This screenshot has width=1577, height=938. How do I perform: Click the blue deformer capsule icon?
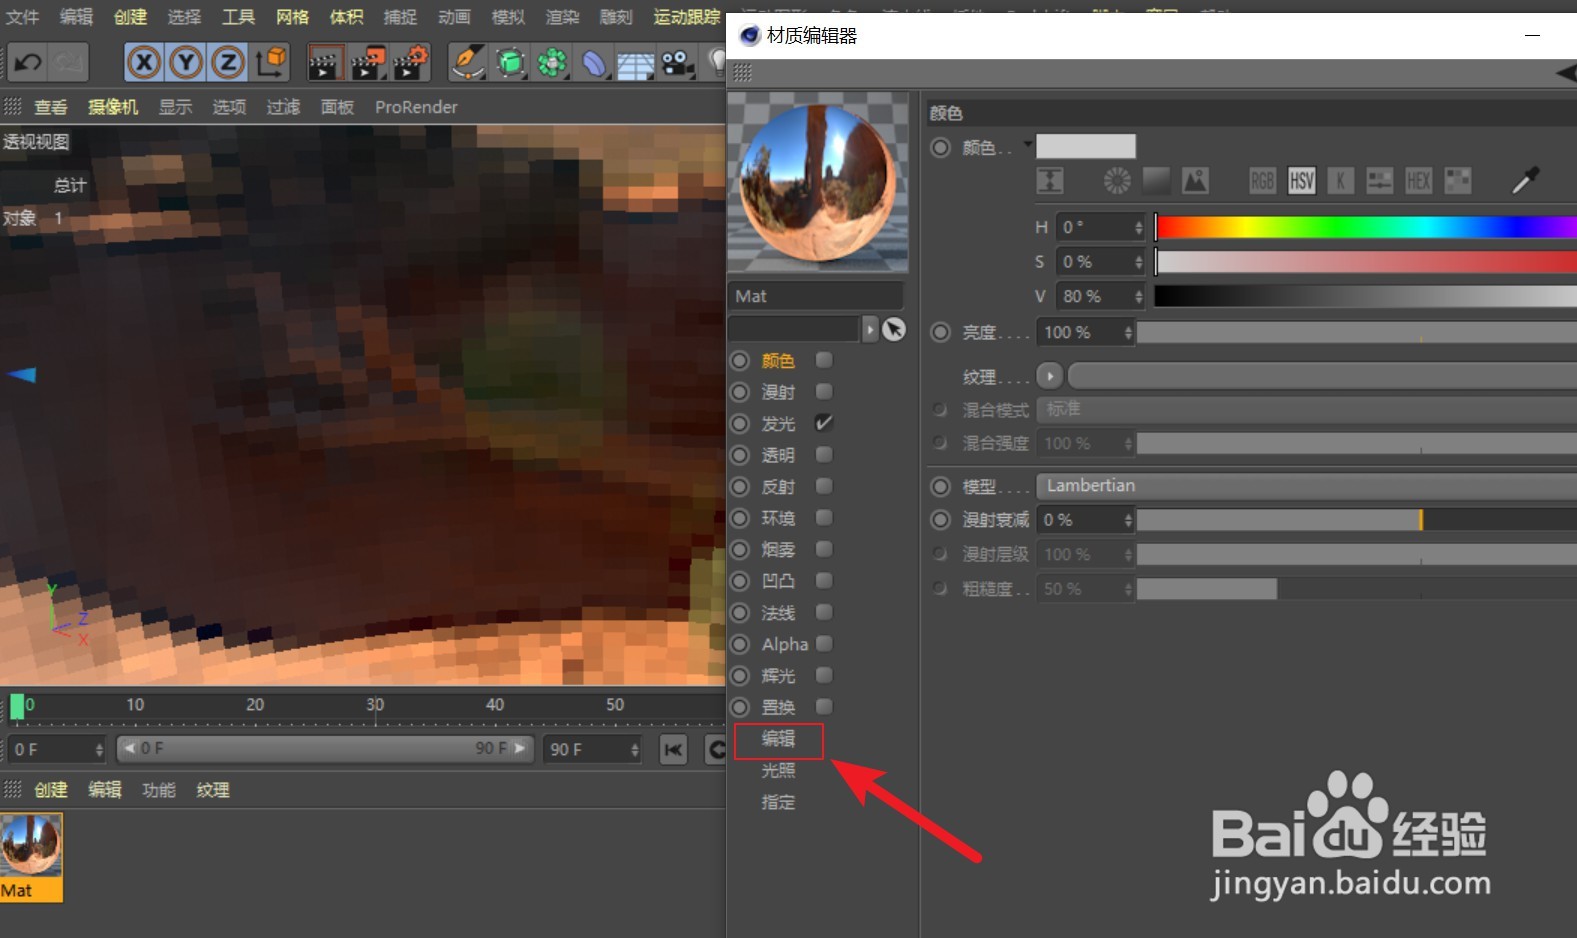(x=594, y=63)
